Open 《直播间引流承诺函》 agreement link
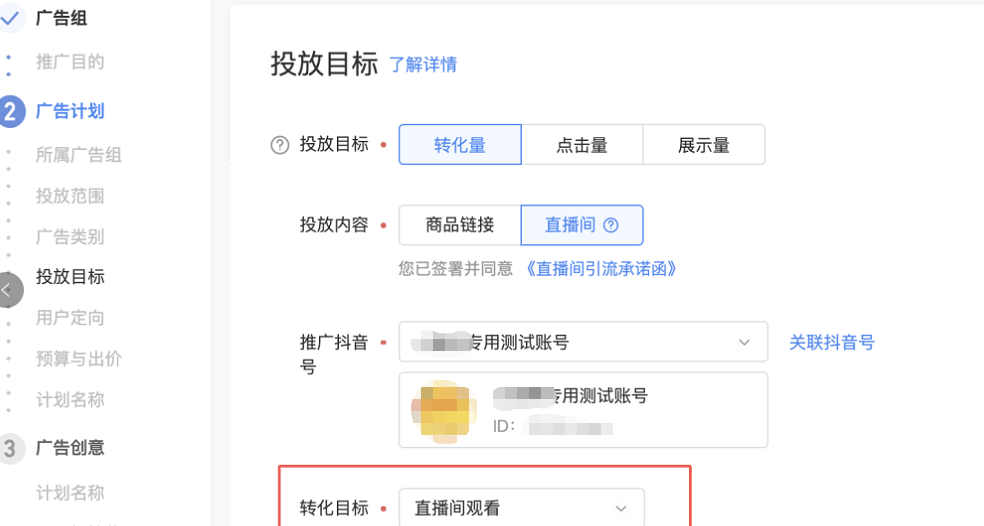This screenshot has width=984, height=526. coord(601,269)
